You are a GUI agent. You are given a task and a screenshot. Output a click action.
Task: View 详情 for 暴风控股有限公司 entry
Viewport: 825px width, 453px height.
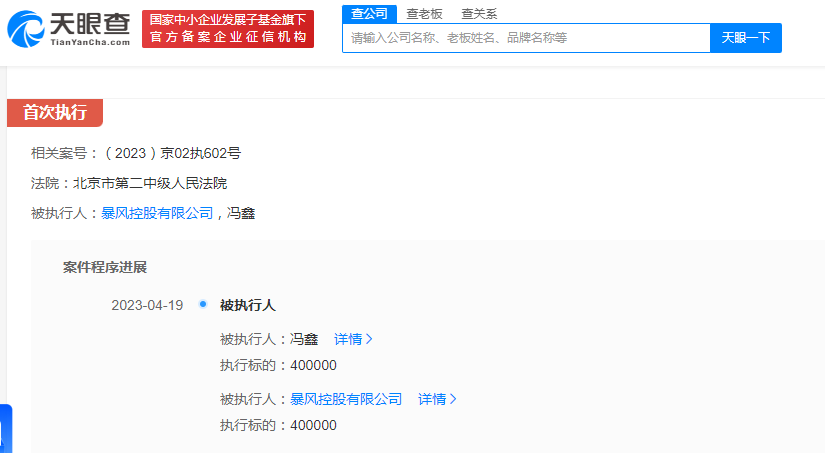(437, 399)
